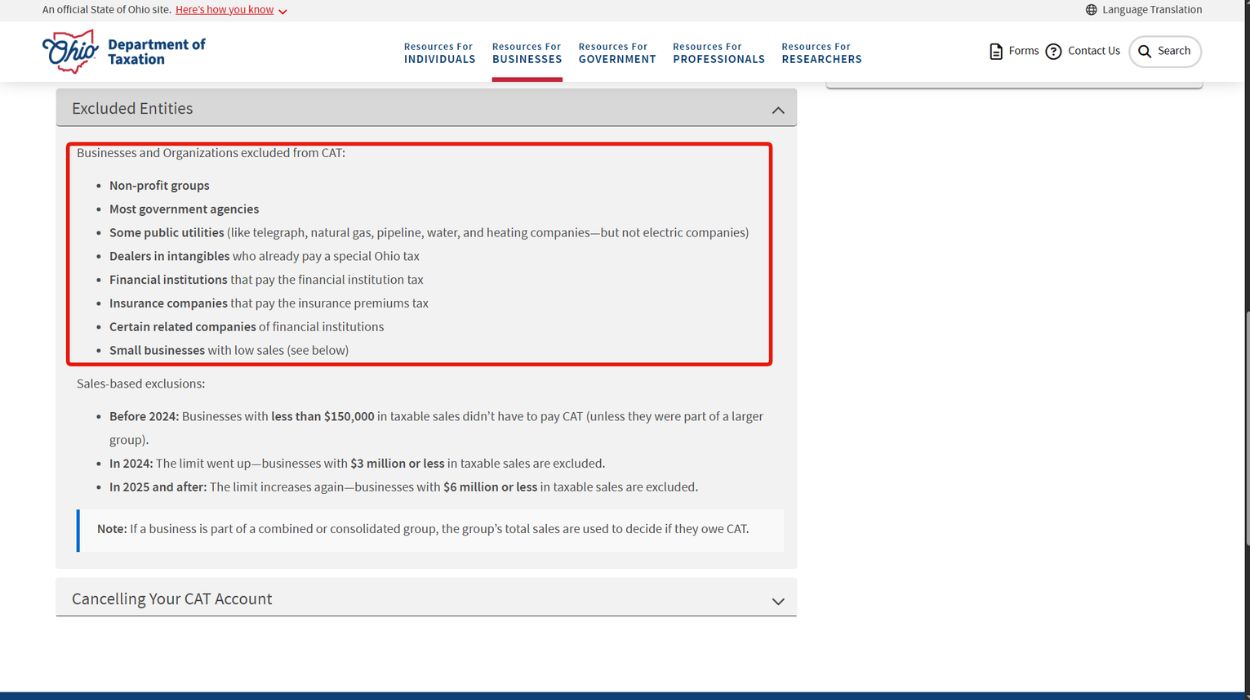Collapse the Excluded Entities accordion
1250x700 pixels.
point(778,110)
